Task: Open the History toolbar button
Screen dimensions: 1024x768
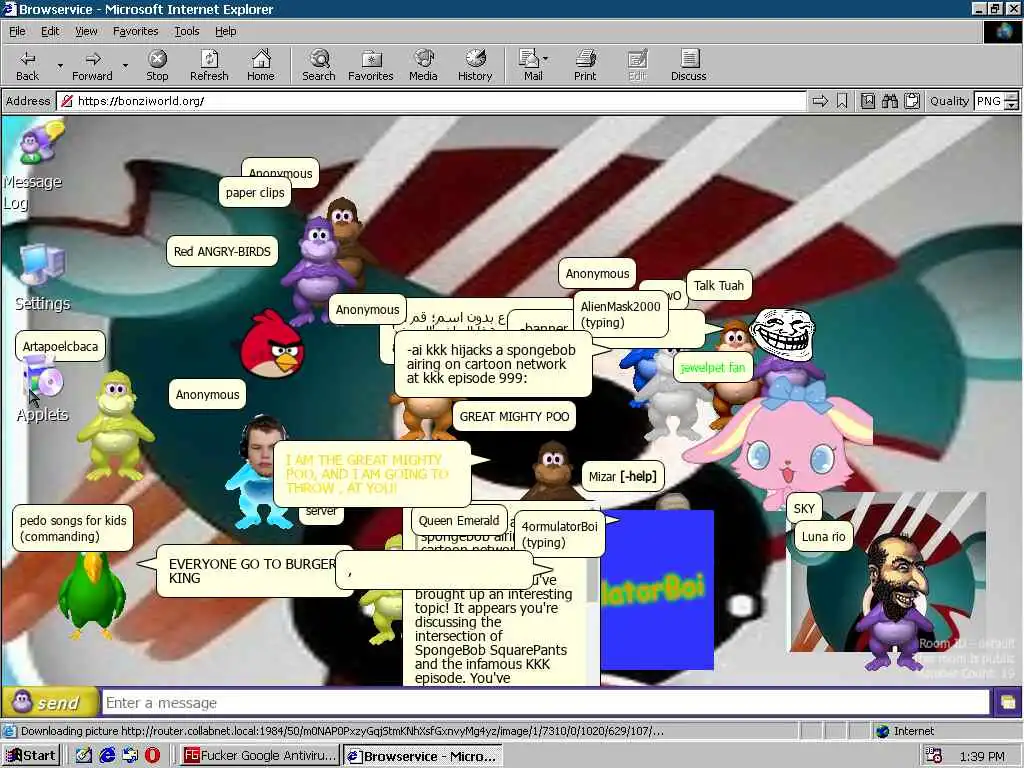Action: click(x=475, y=65)
